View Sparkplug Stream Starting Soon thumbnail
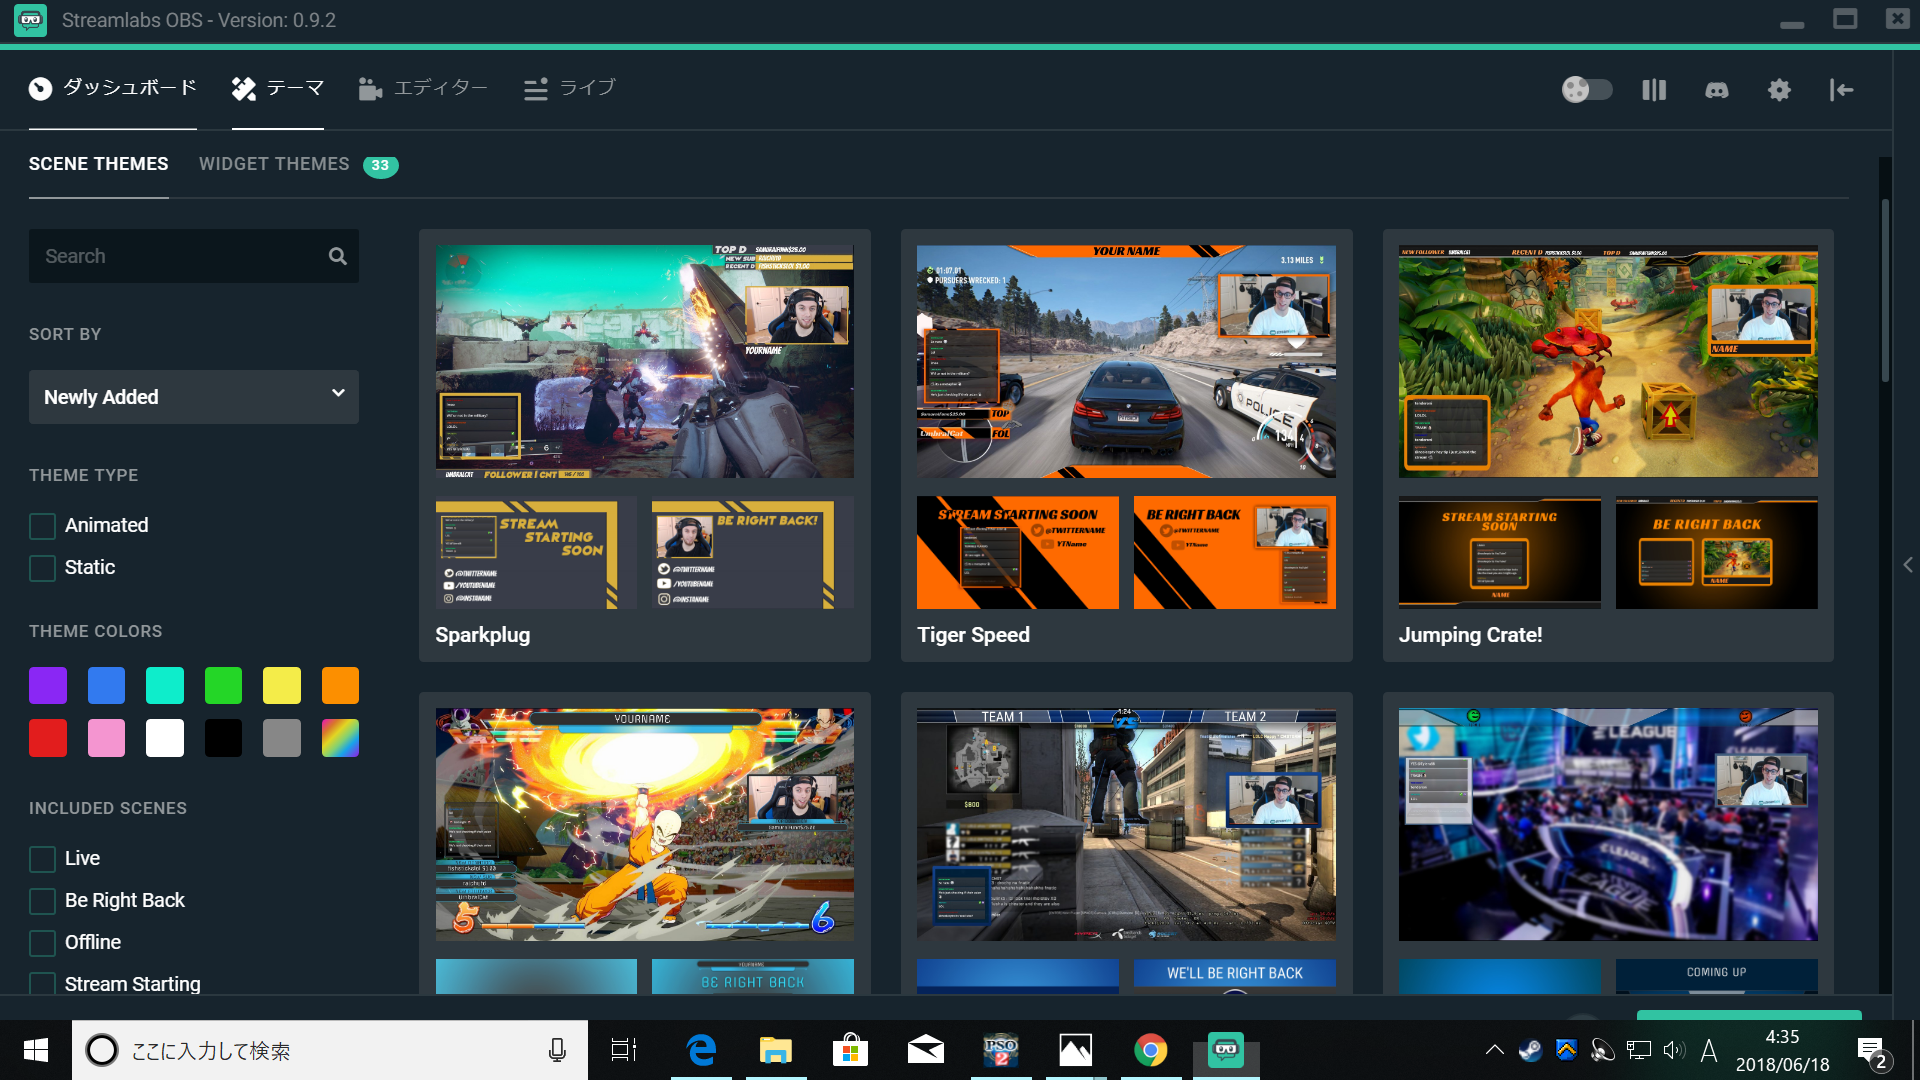1920x1080 pixels. point(536,553)
